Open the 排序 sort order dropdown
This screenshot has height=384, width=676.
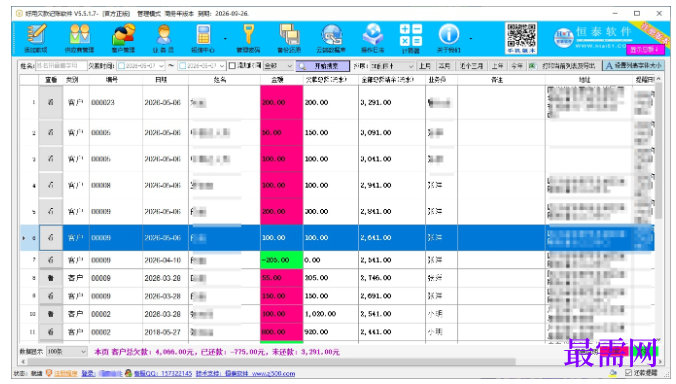(x=392, y=66)
